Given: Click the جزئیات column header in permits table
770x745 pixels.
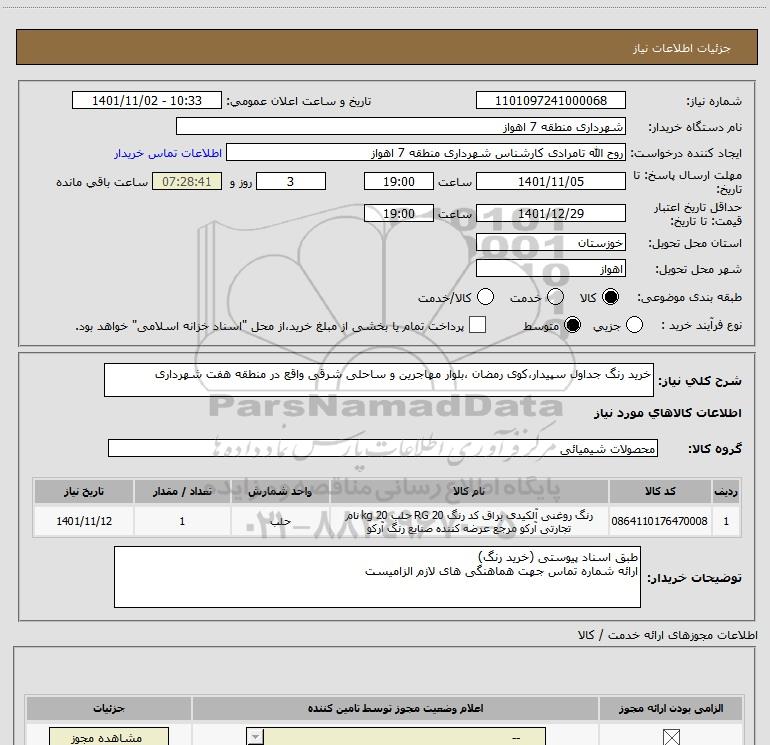Looking at the screenshot, I should point(109,708).
